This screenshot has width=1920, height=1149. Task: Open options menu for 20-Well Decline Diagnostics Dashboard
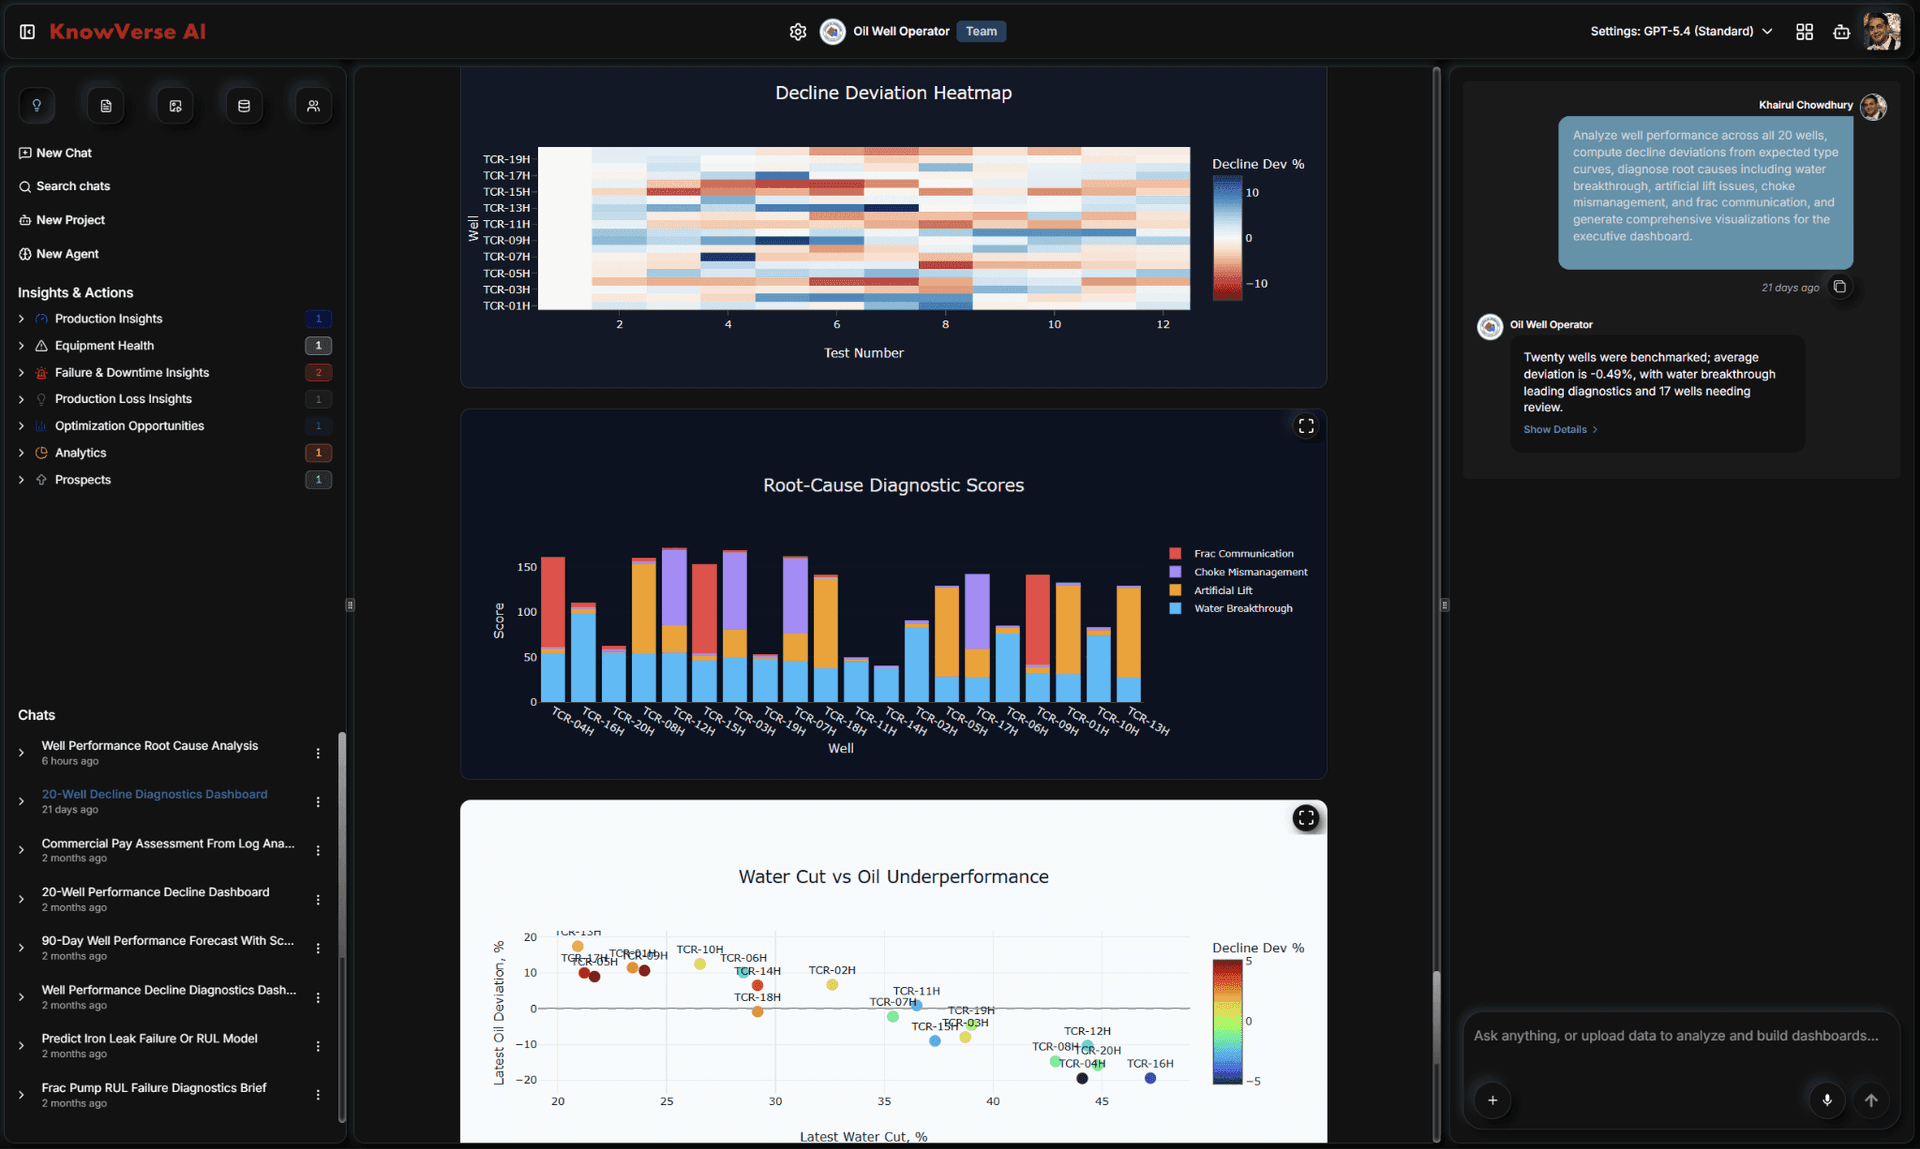click(x=318, y=802)
